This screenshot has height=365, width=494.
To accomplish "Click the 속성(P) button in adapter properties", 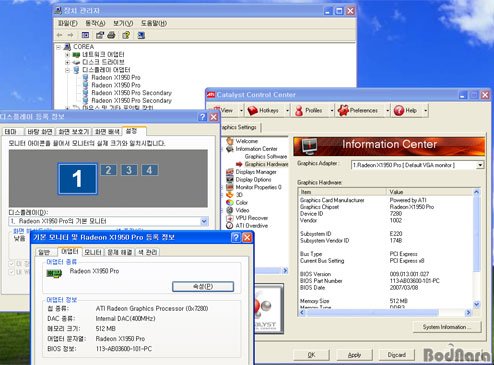I will pyautogui.click(x=203, y=286).
